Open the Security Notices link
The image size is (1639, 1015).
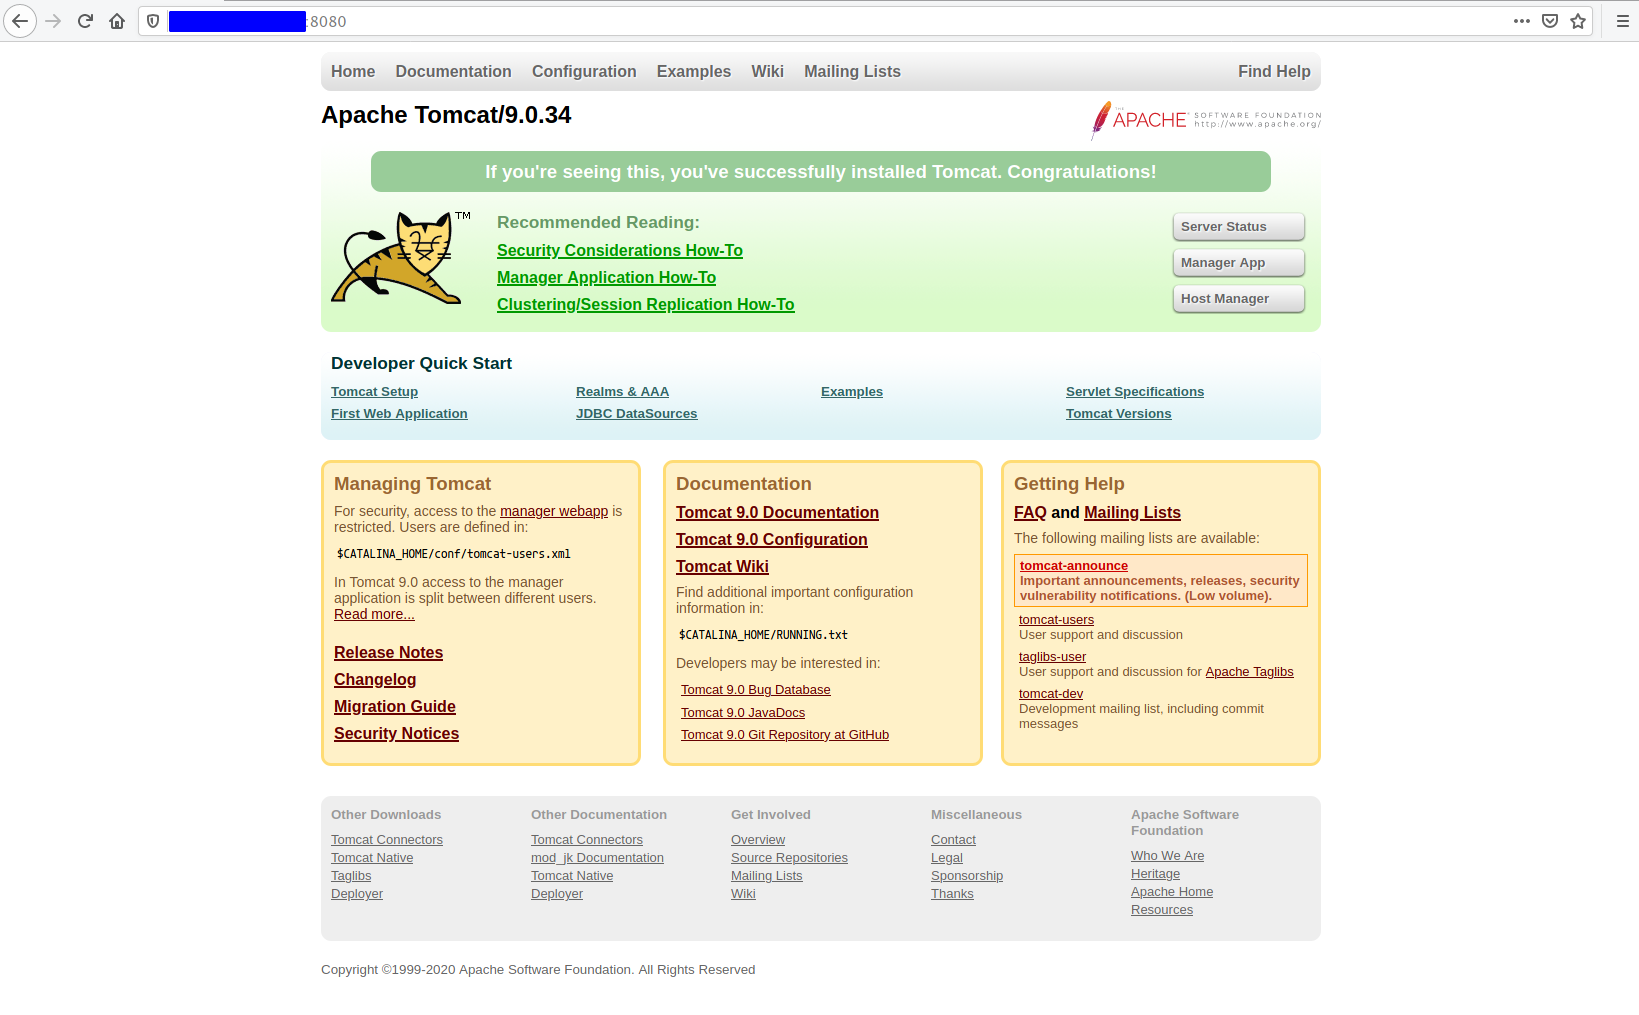396,734
